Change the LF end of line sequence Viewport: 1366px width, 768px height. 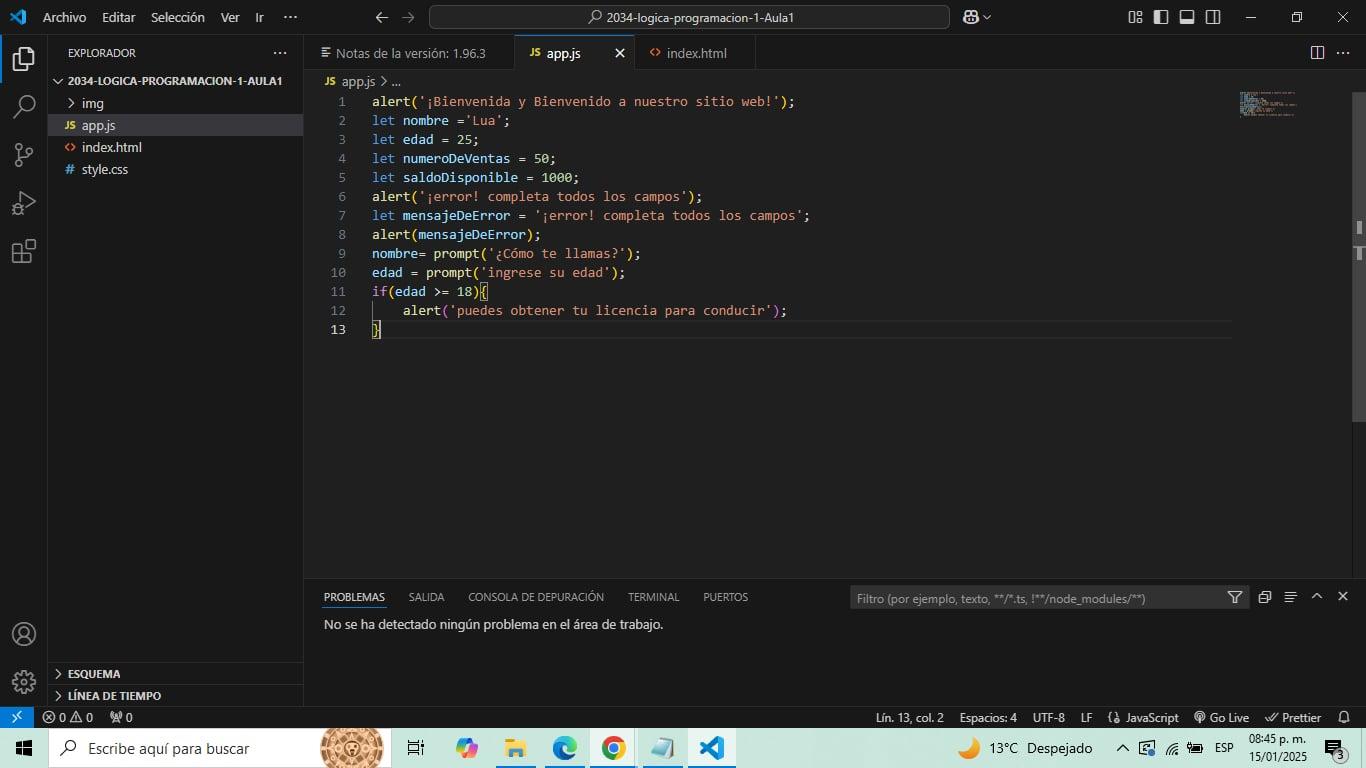tap(1086, 717)
